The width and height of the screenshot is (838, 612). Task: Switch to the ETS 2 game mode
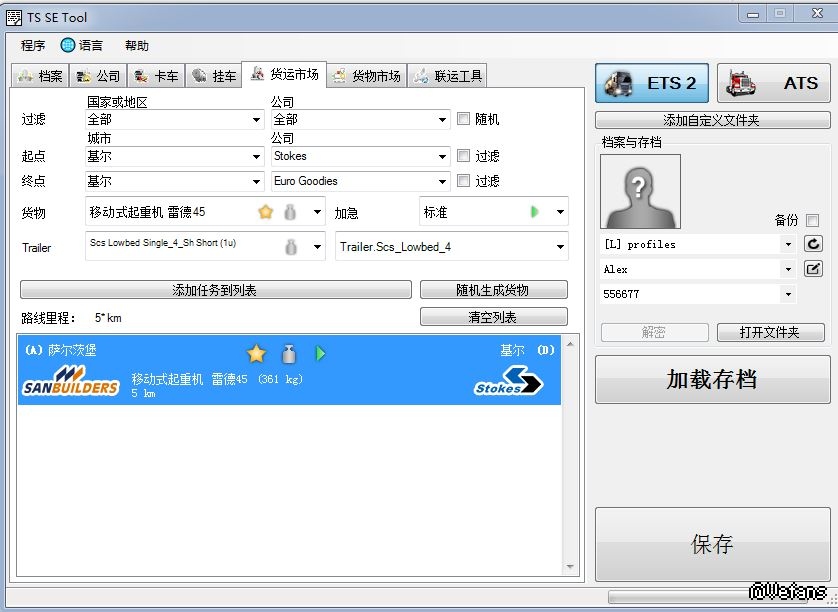[652, 83]
